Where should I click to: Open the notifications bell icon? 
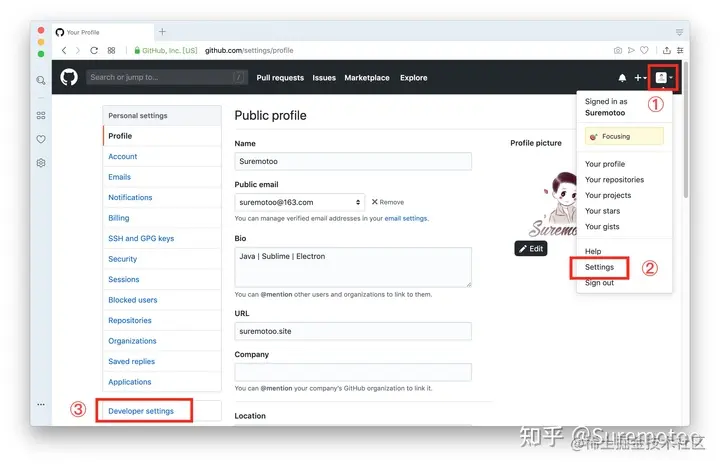click(x=622, y=78)
